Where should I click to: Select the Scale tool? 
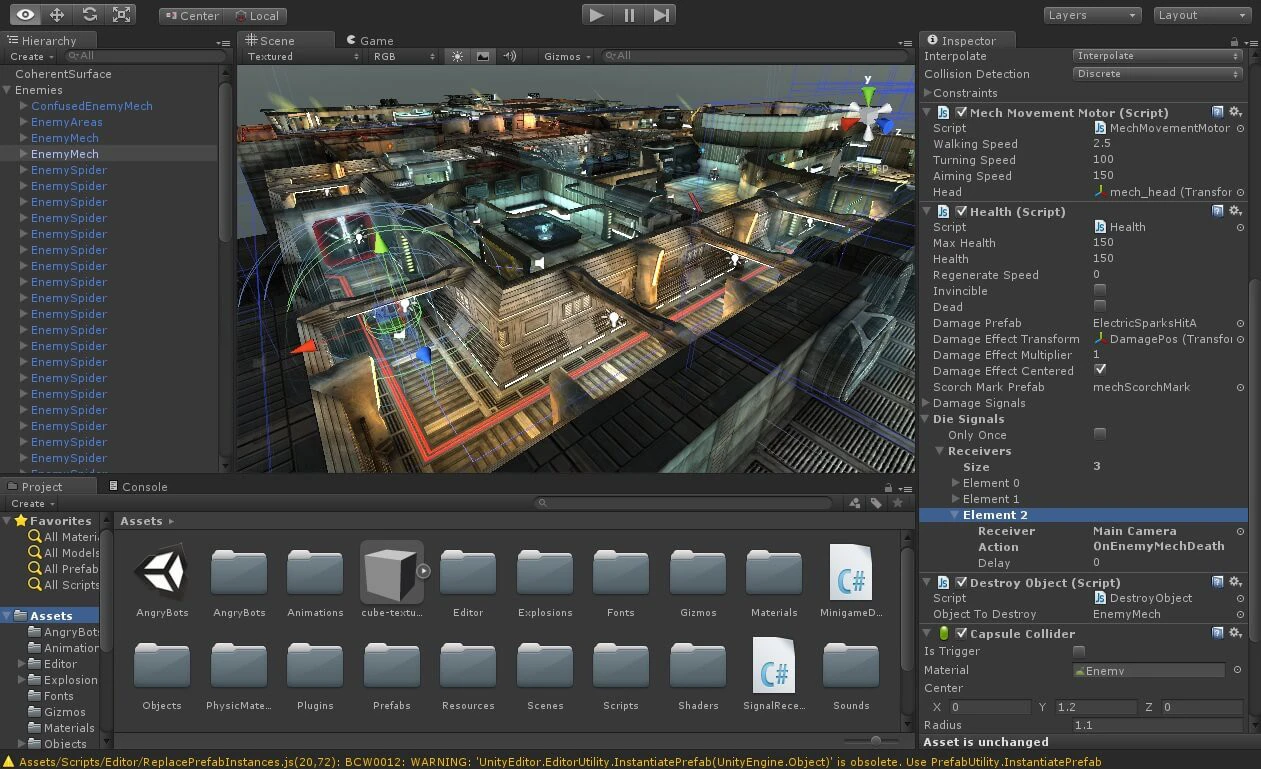point(122,14)
